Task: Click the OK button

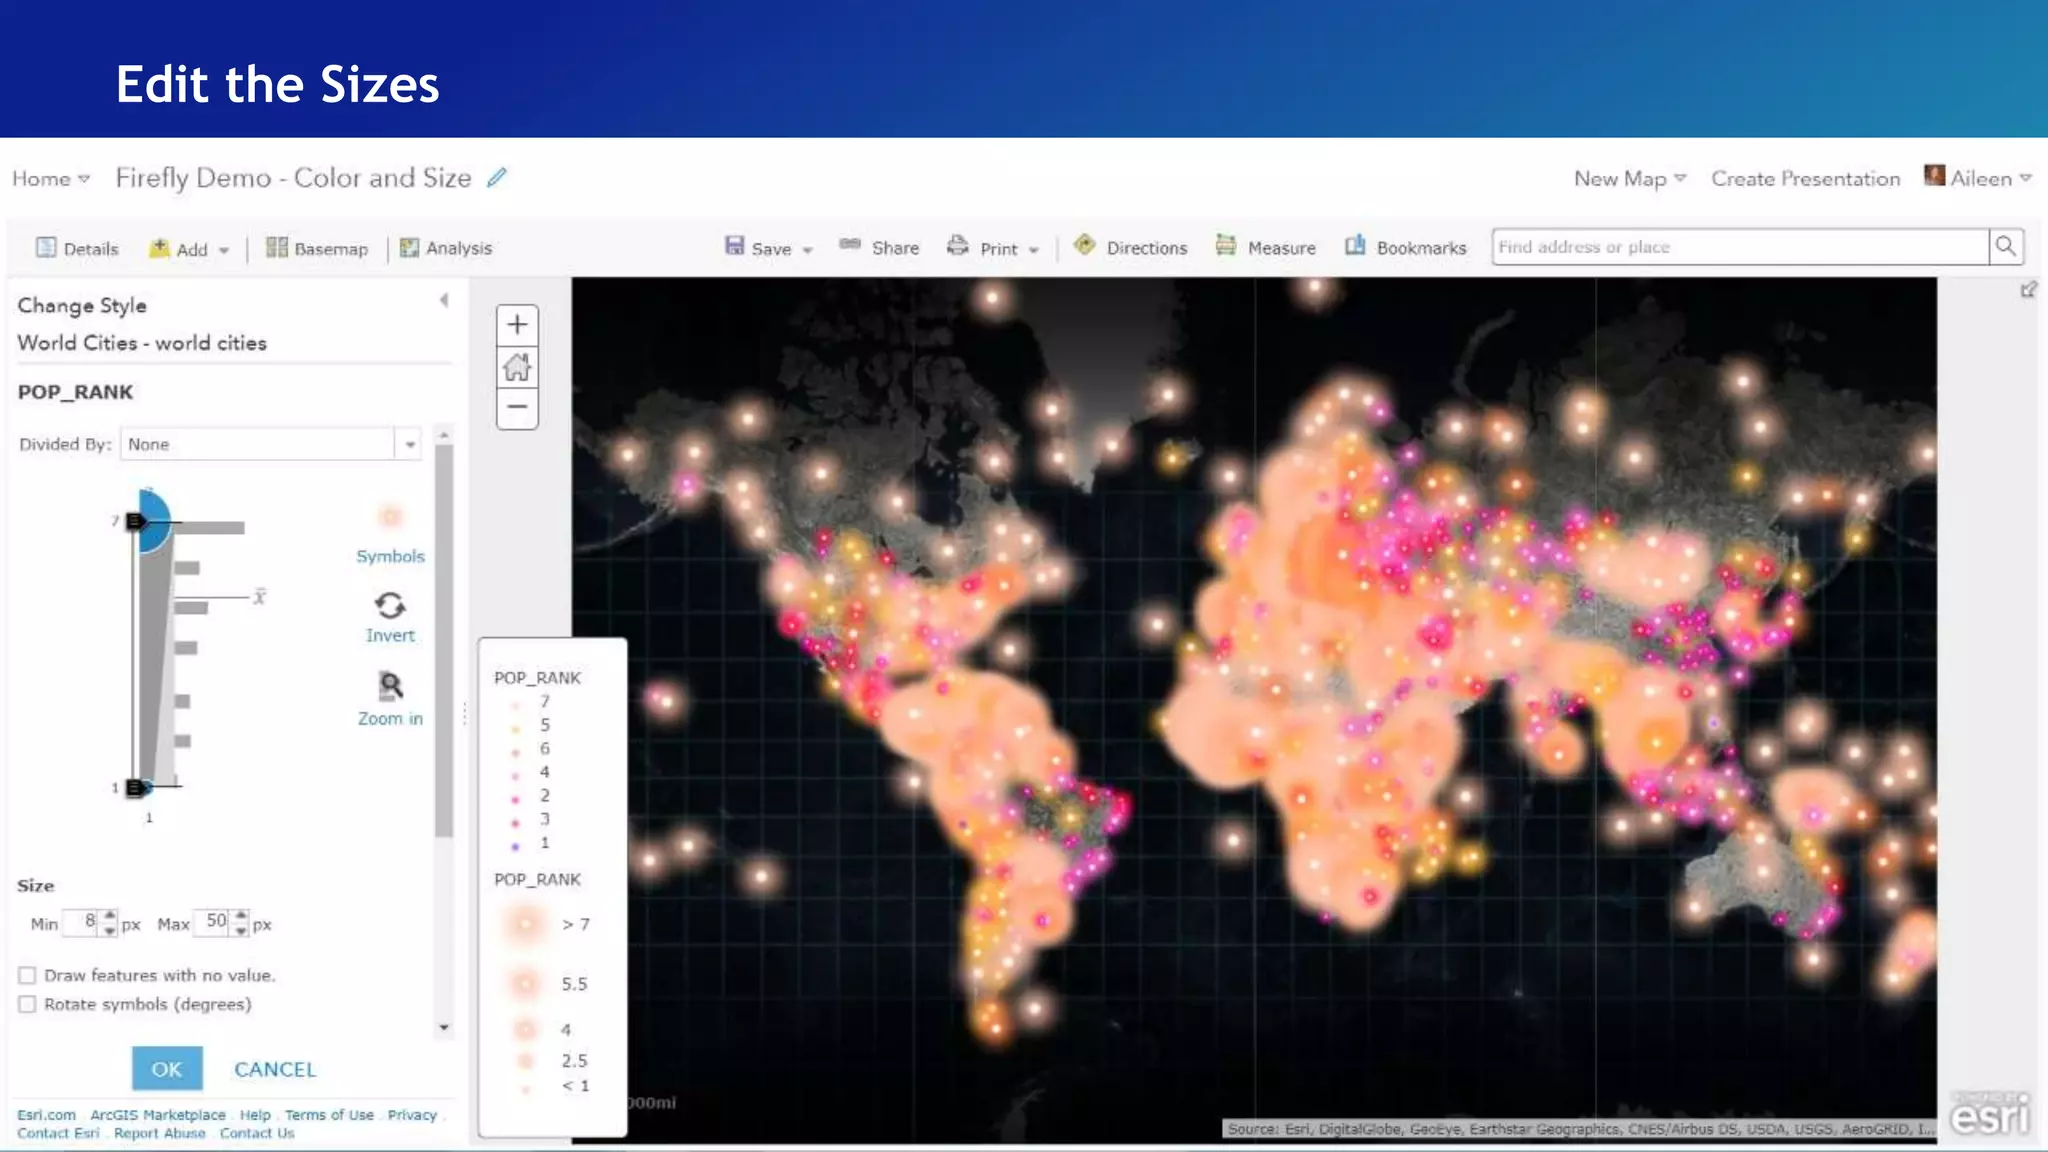Action: pos(167,1069)
